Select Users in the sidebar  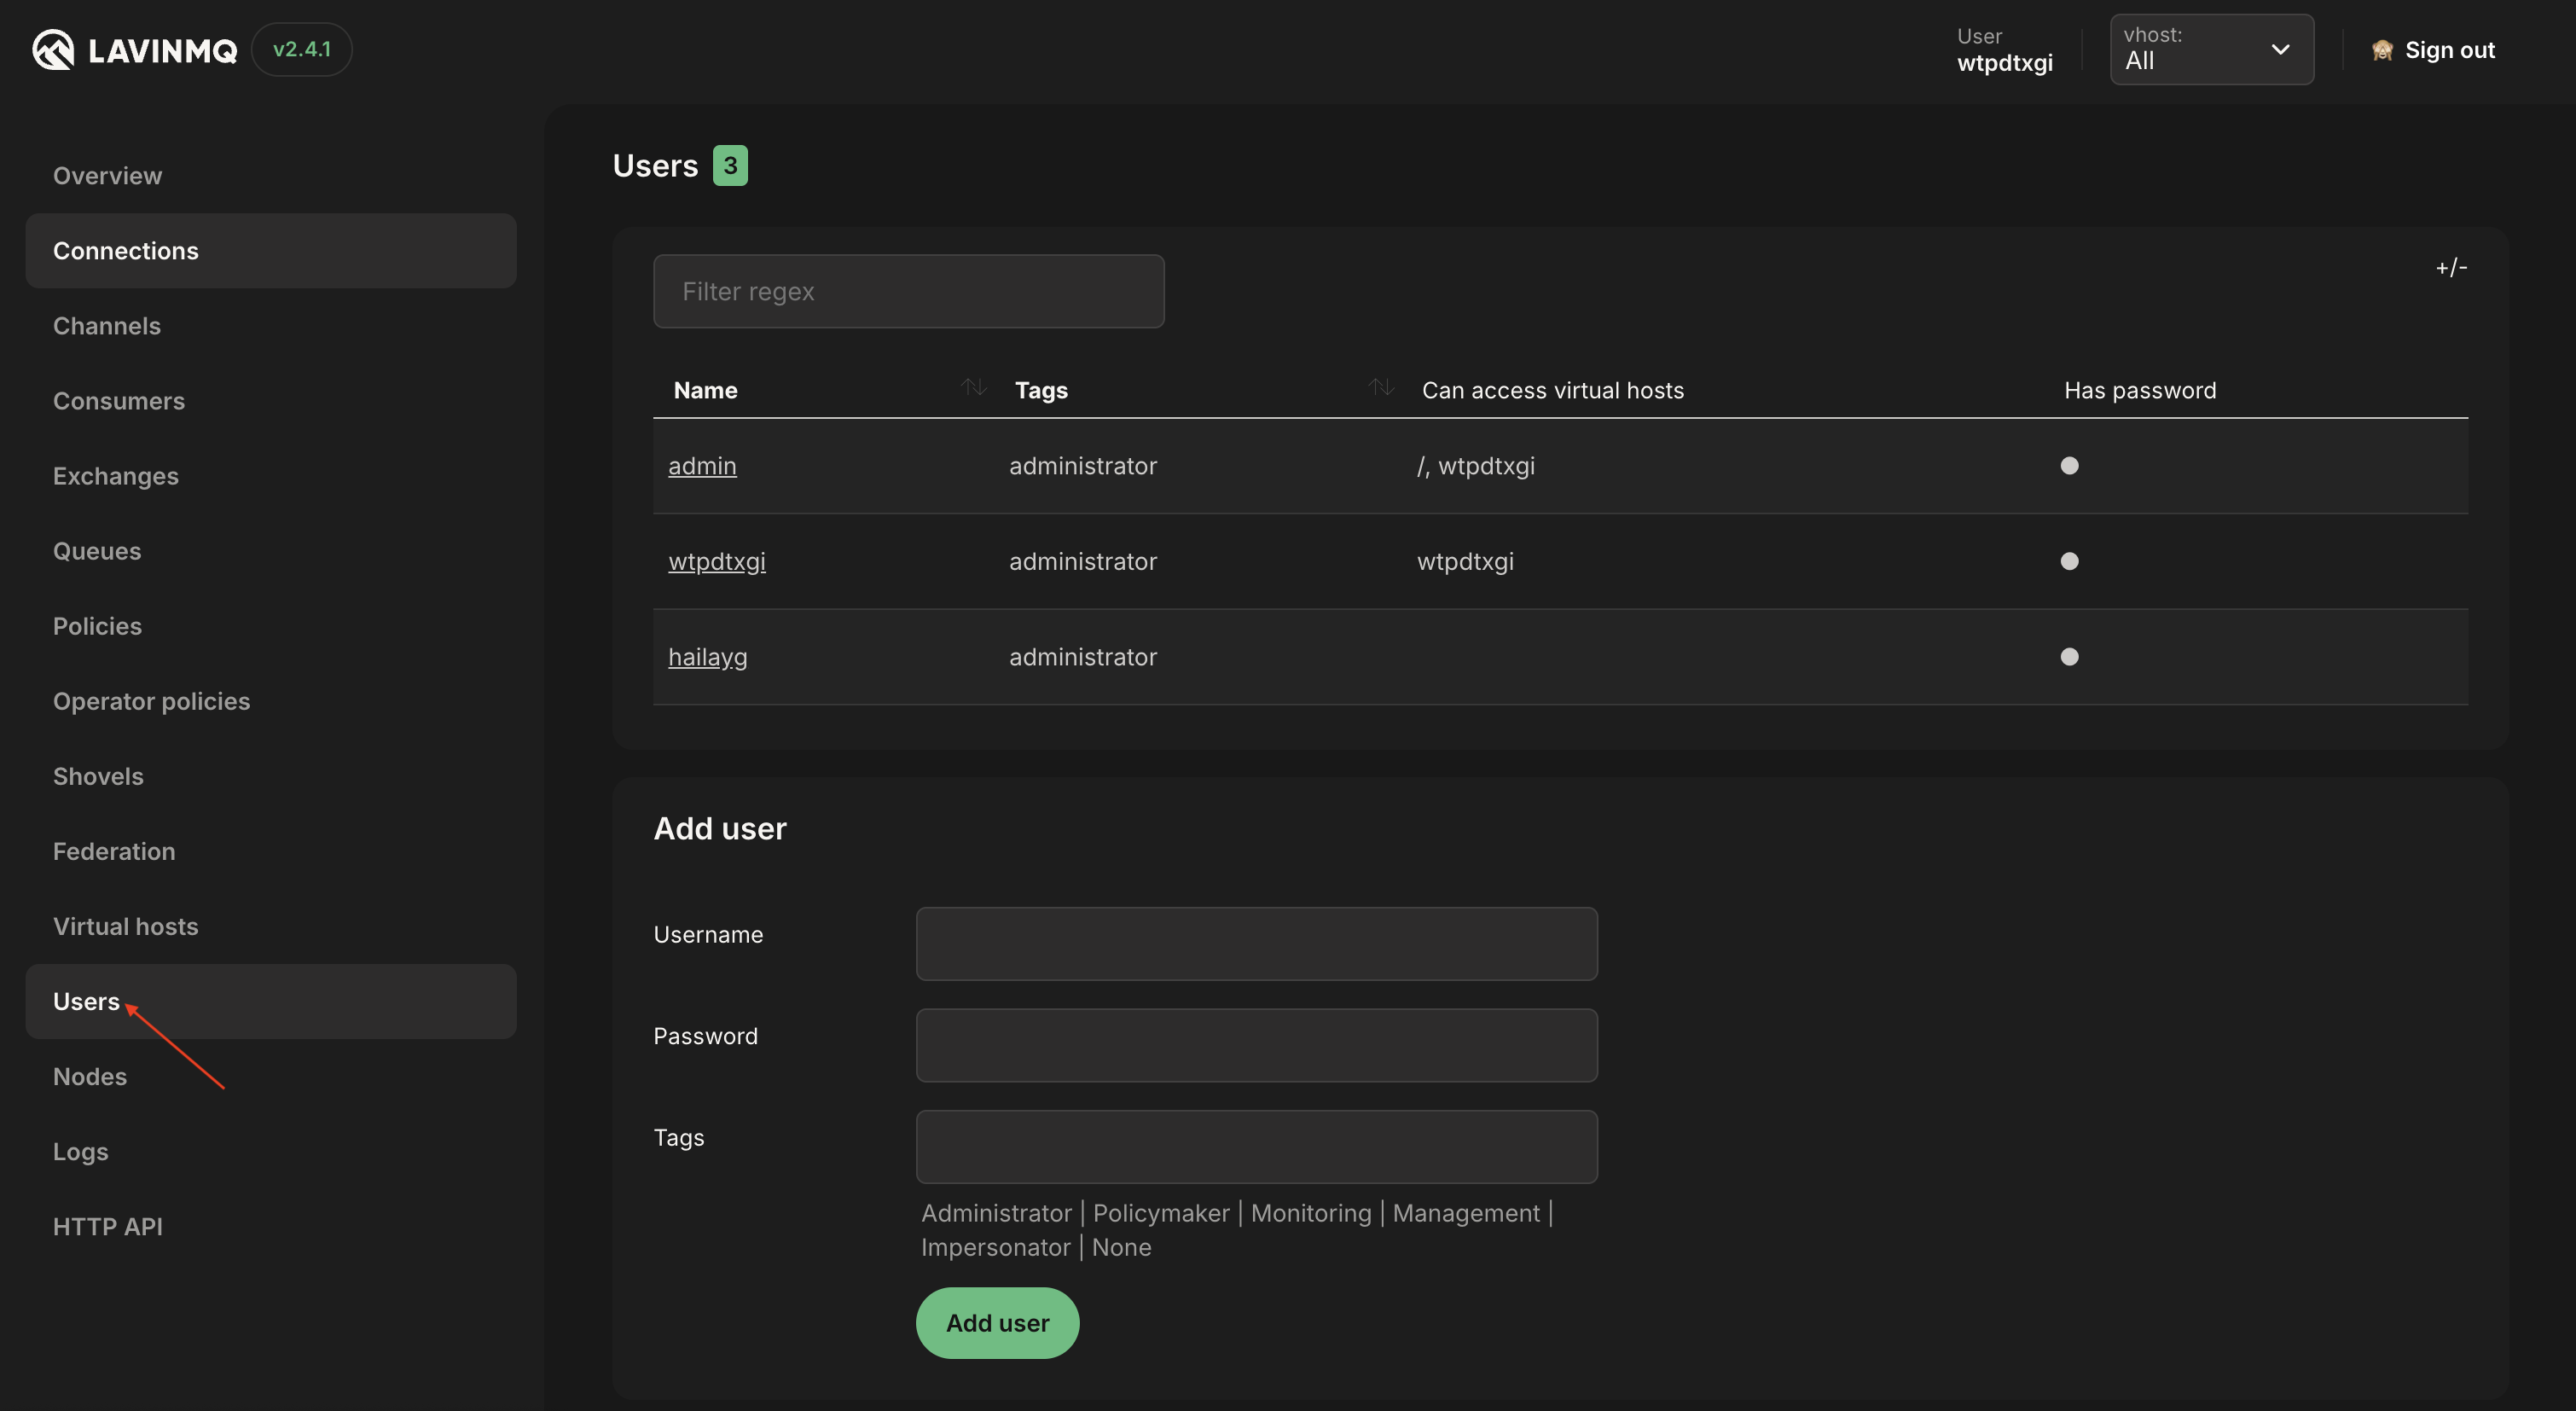(271, 1001)
